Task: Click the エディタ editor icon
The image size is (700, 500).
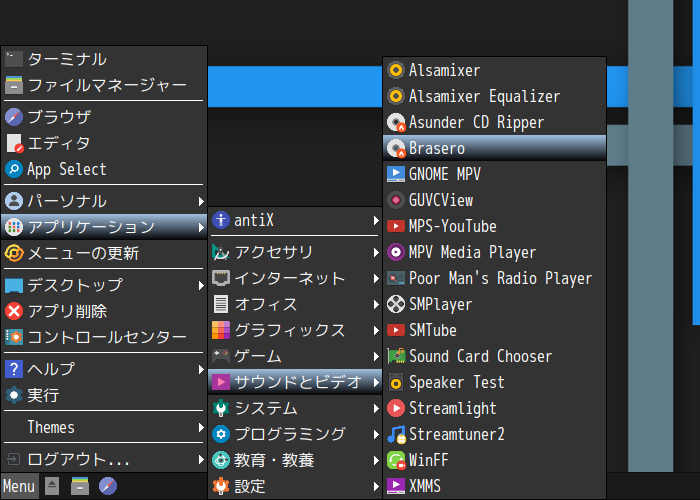Action: (x=15, y=143)
